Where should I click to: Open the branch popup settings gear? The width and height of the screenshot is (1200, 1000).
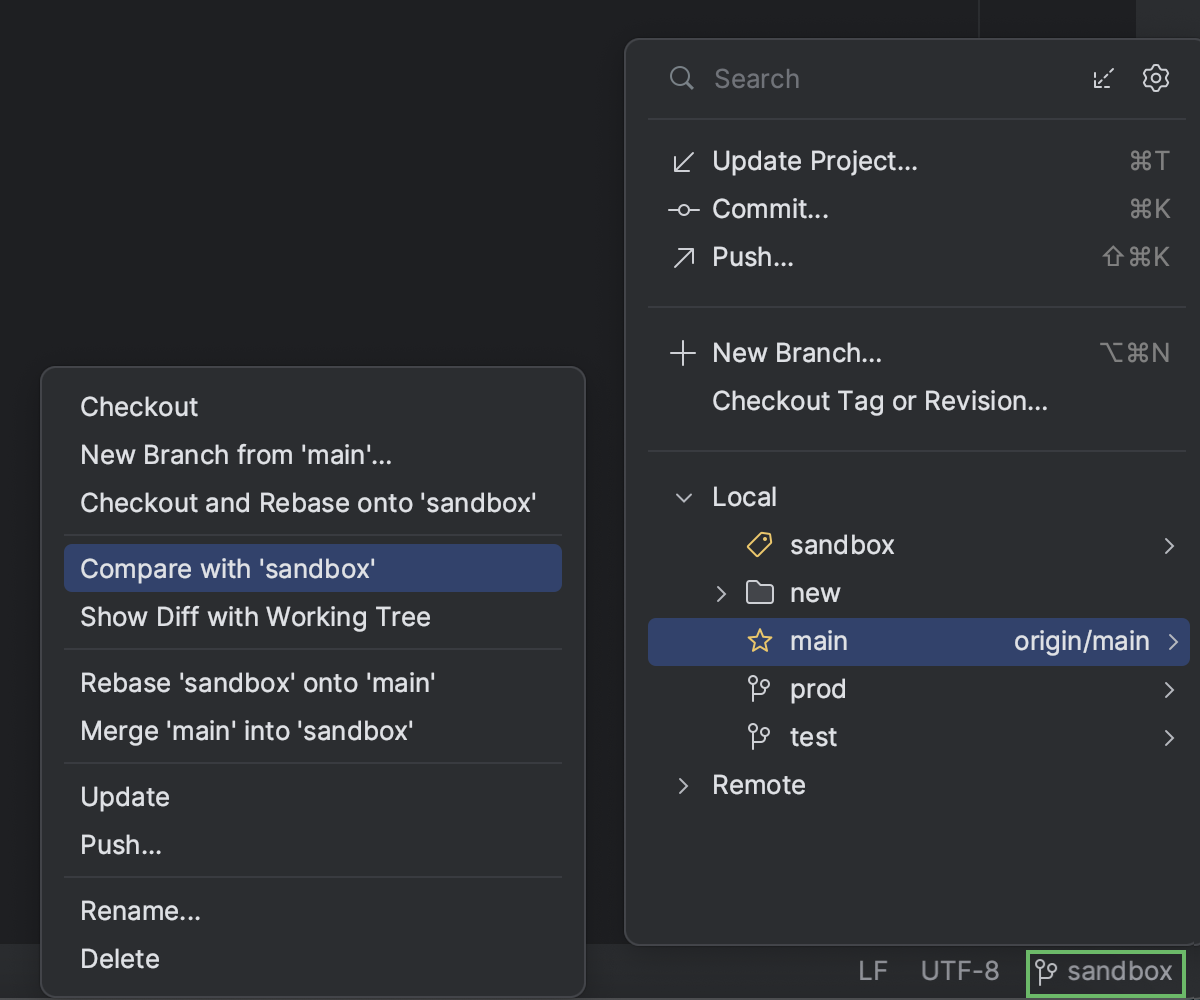click(1156, 78)
